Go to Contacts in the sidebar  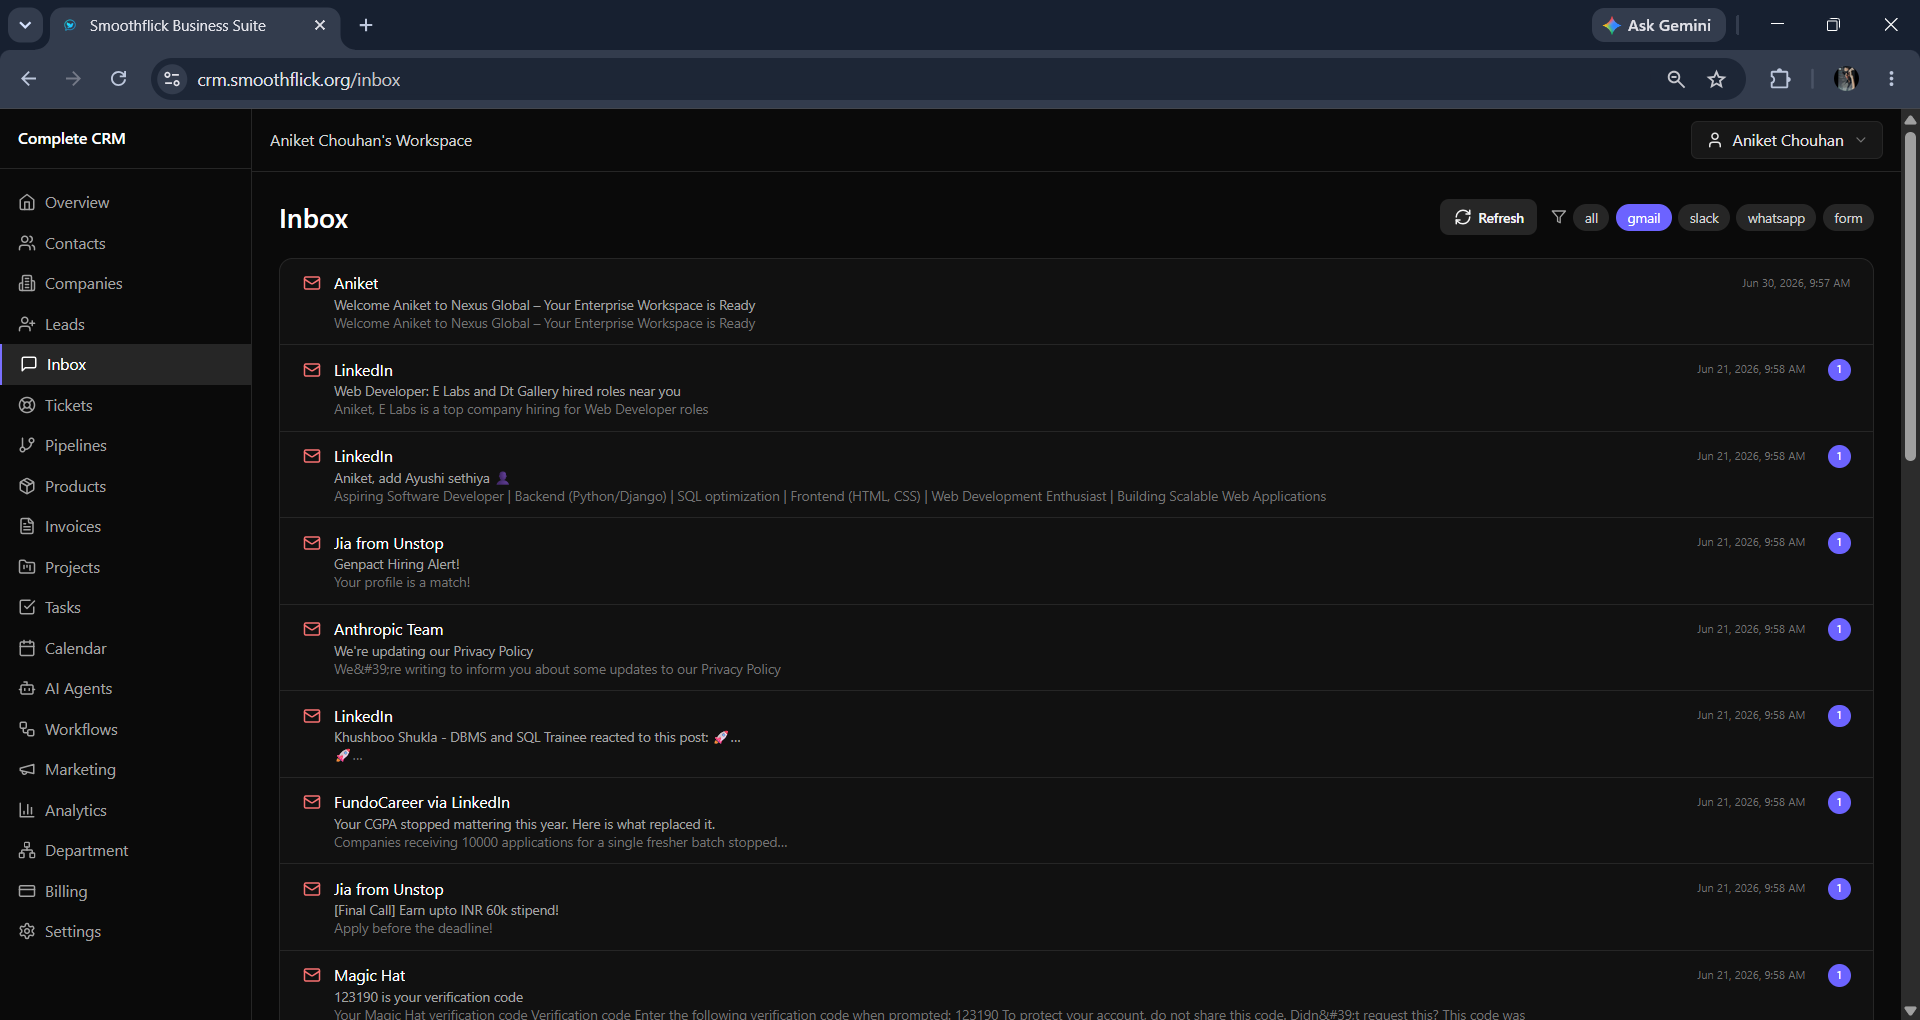point(126,243)
